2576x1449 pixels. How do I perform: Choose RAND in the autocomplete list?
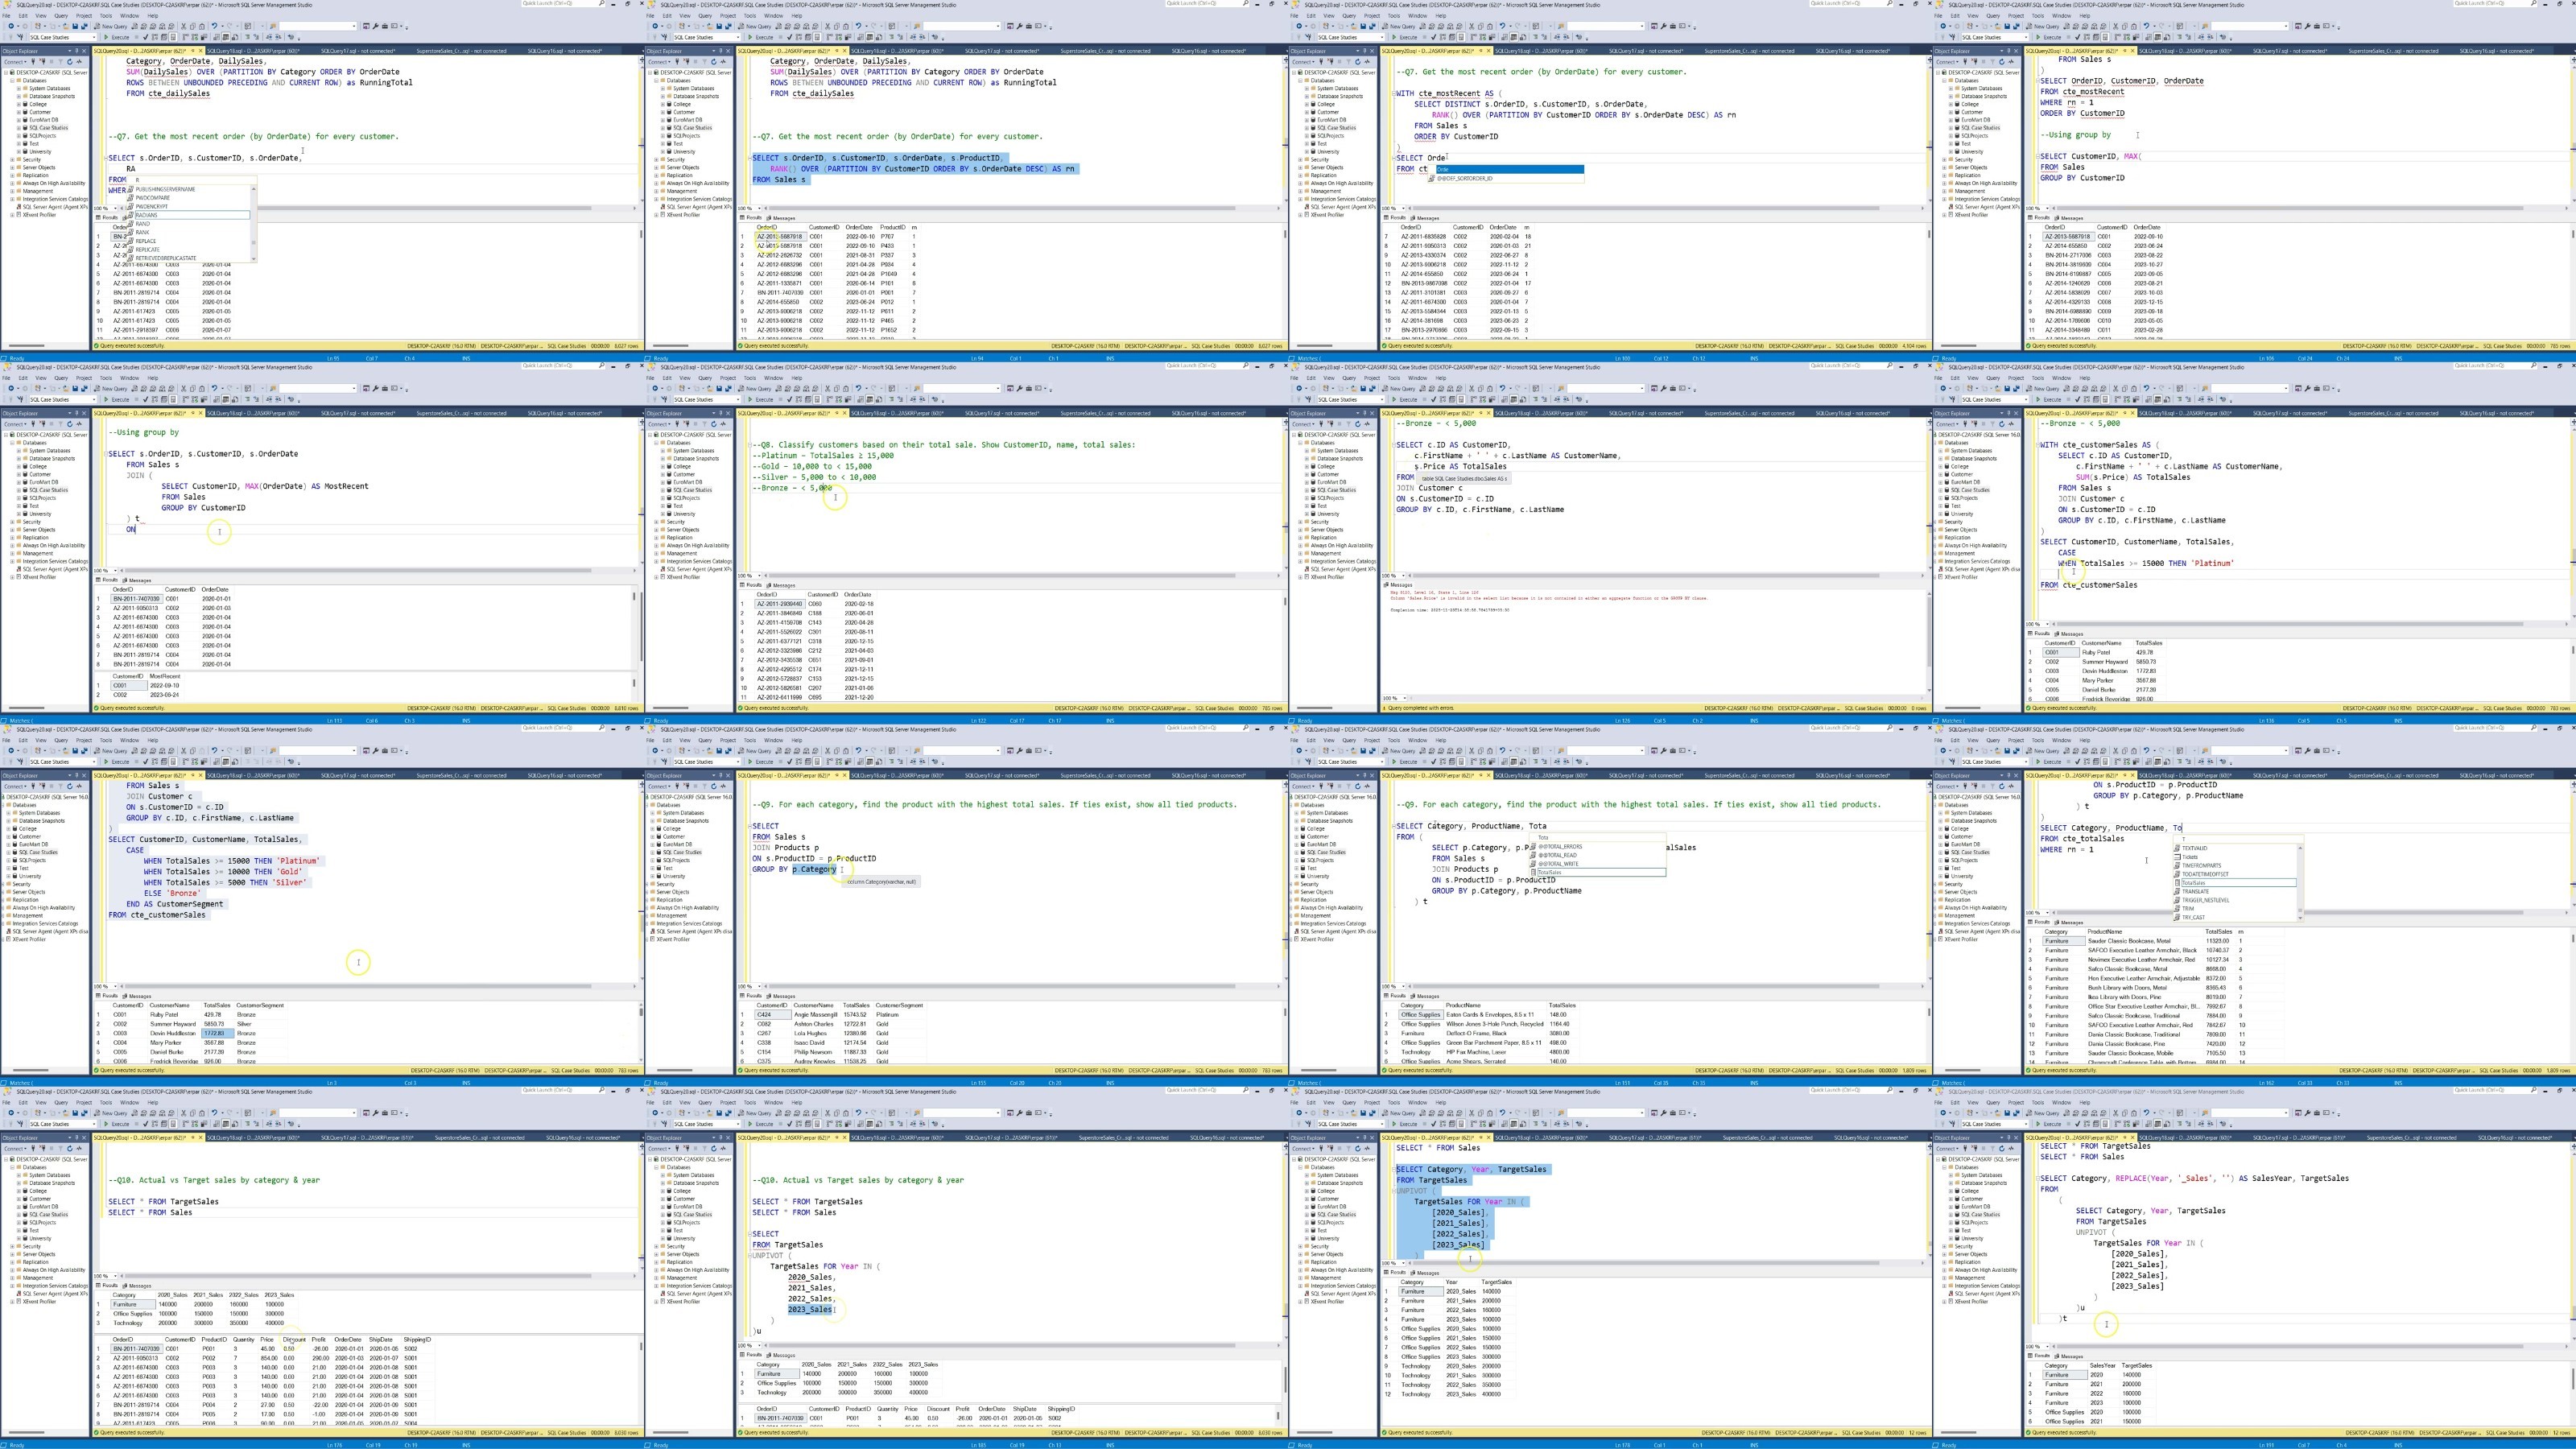click(x=142, y=224)
